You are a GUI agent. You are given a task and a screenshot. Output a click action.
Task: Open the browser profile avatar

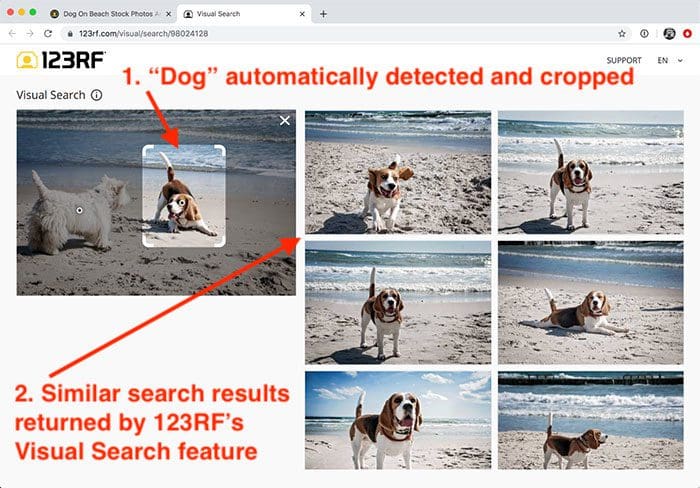[669, 33]
